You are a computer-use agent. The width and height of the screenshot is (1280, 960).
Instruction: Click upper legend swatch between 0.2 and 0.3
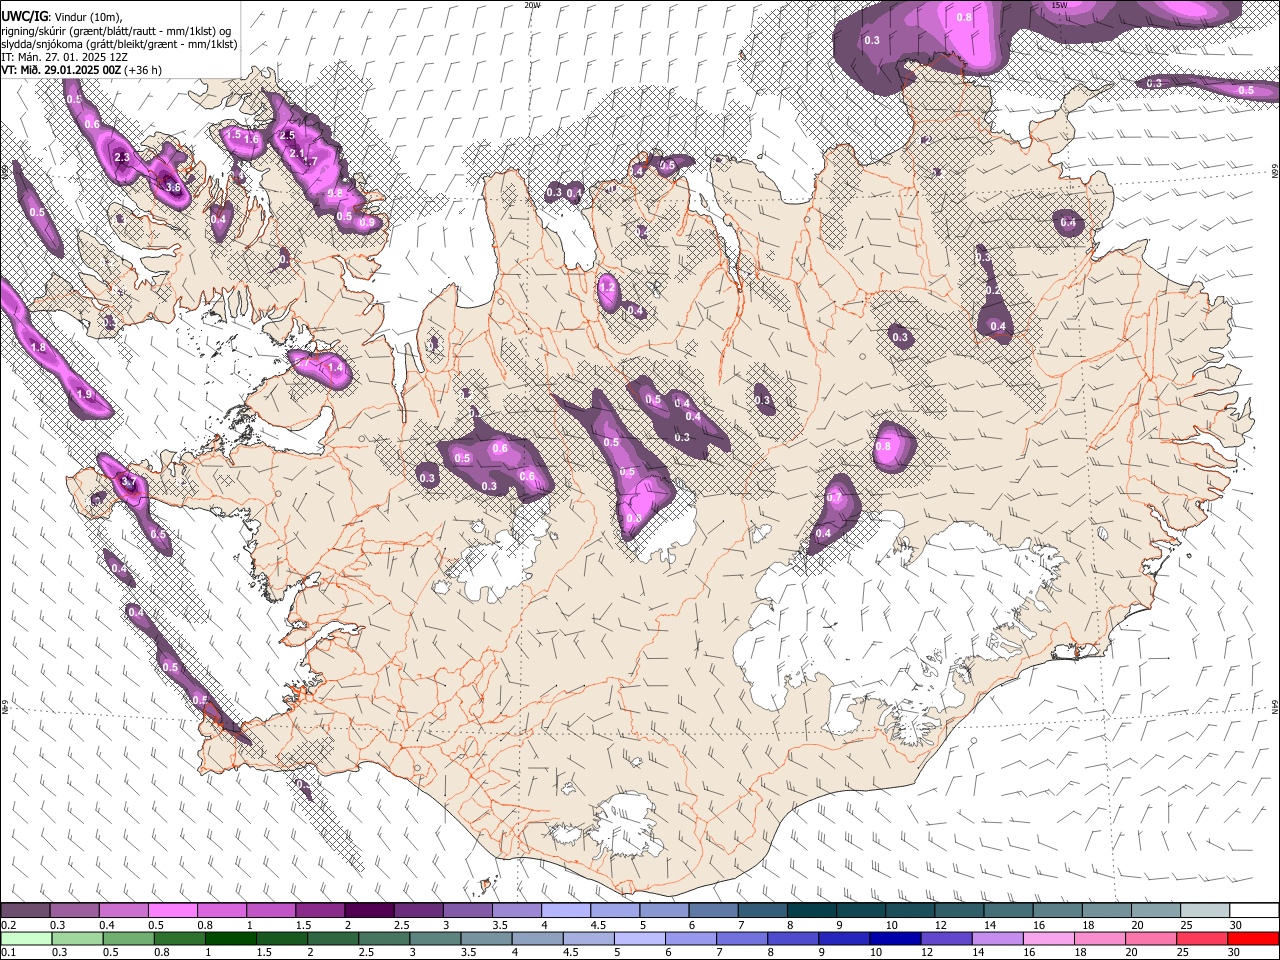[x=26, y=911]
